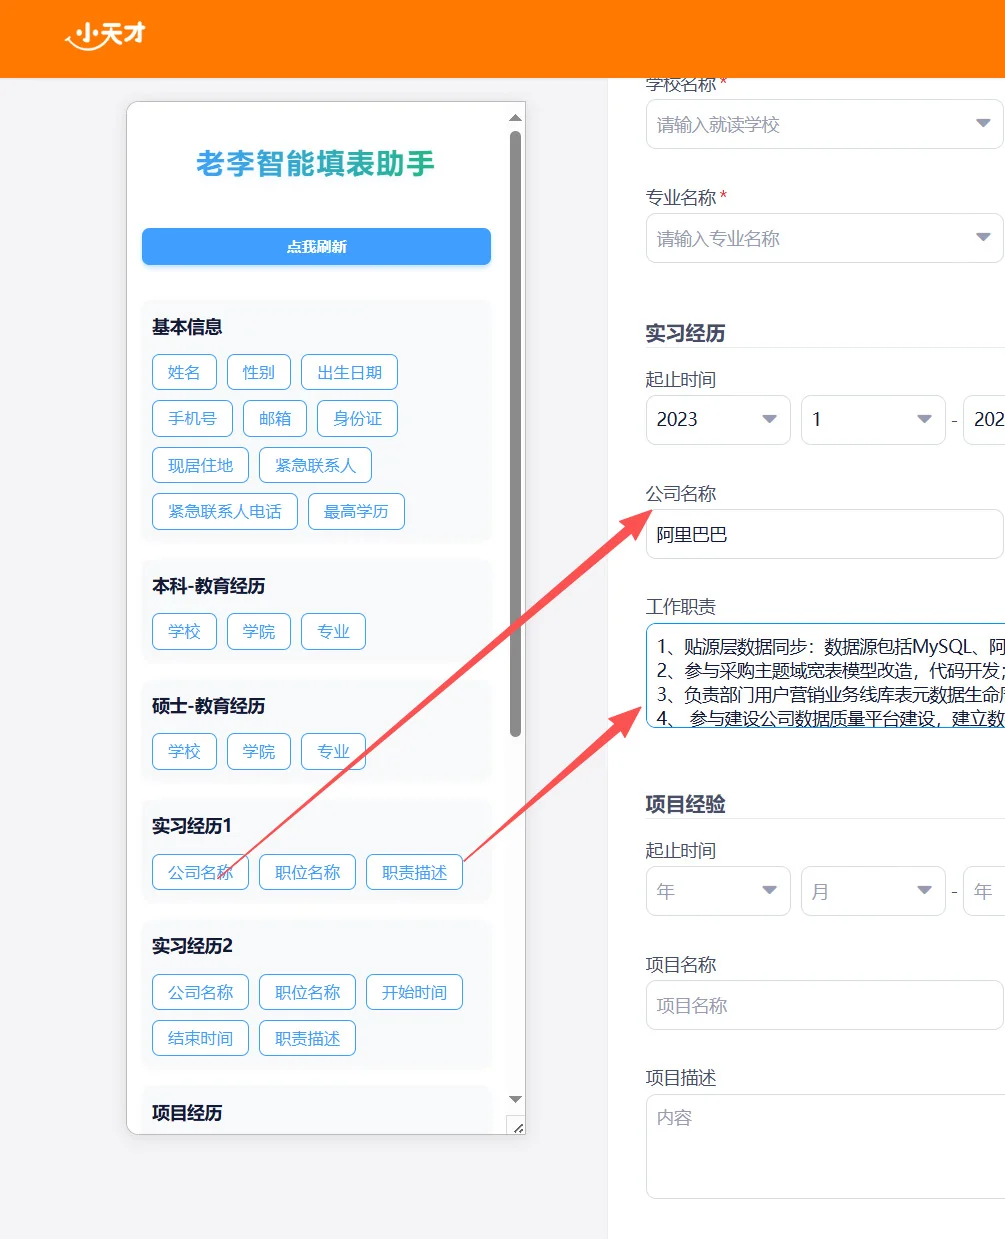
Task: Click 学院 under 本科-教育经历
Action: (259, 631)
